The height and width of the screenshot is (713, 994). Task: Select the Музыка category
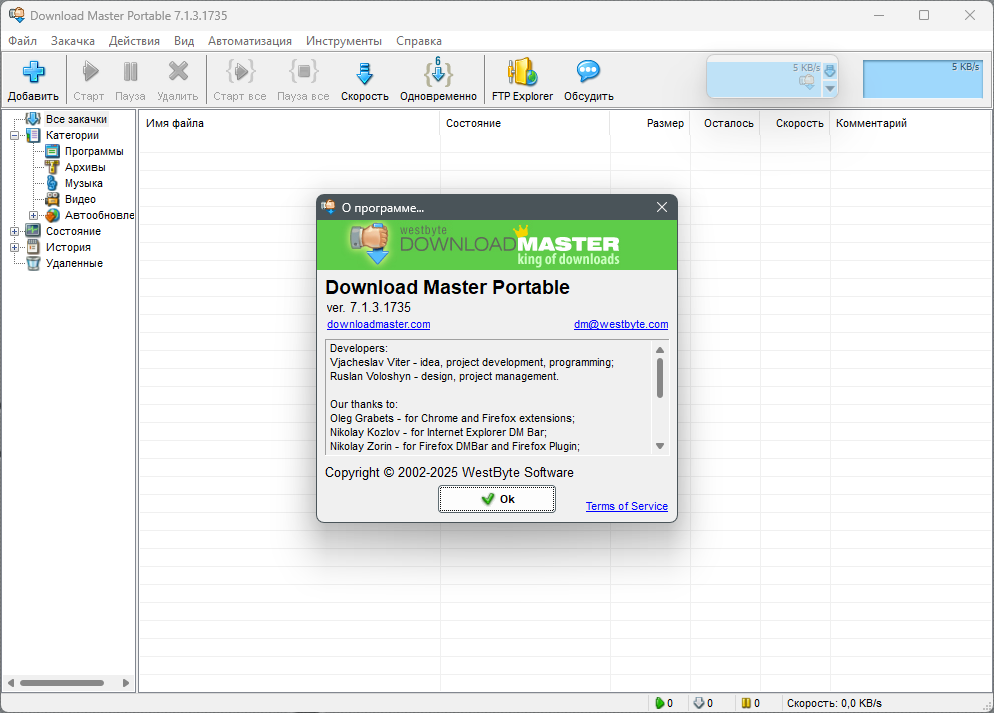coord(84,183)
